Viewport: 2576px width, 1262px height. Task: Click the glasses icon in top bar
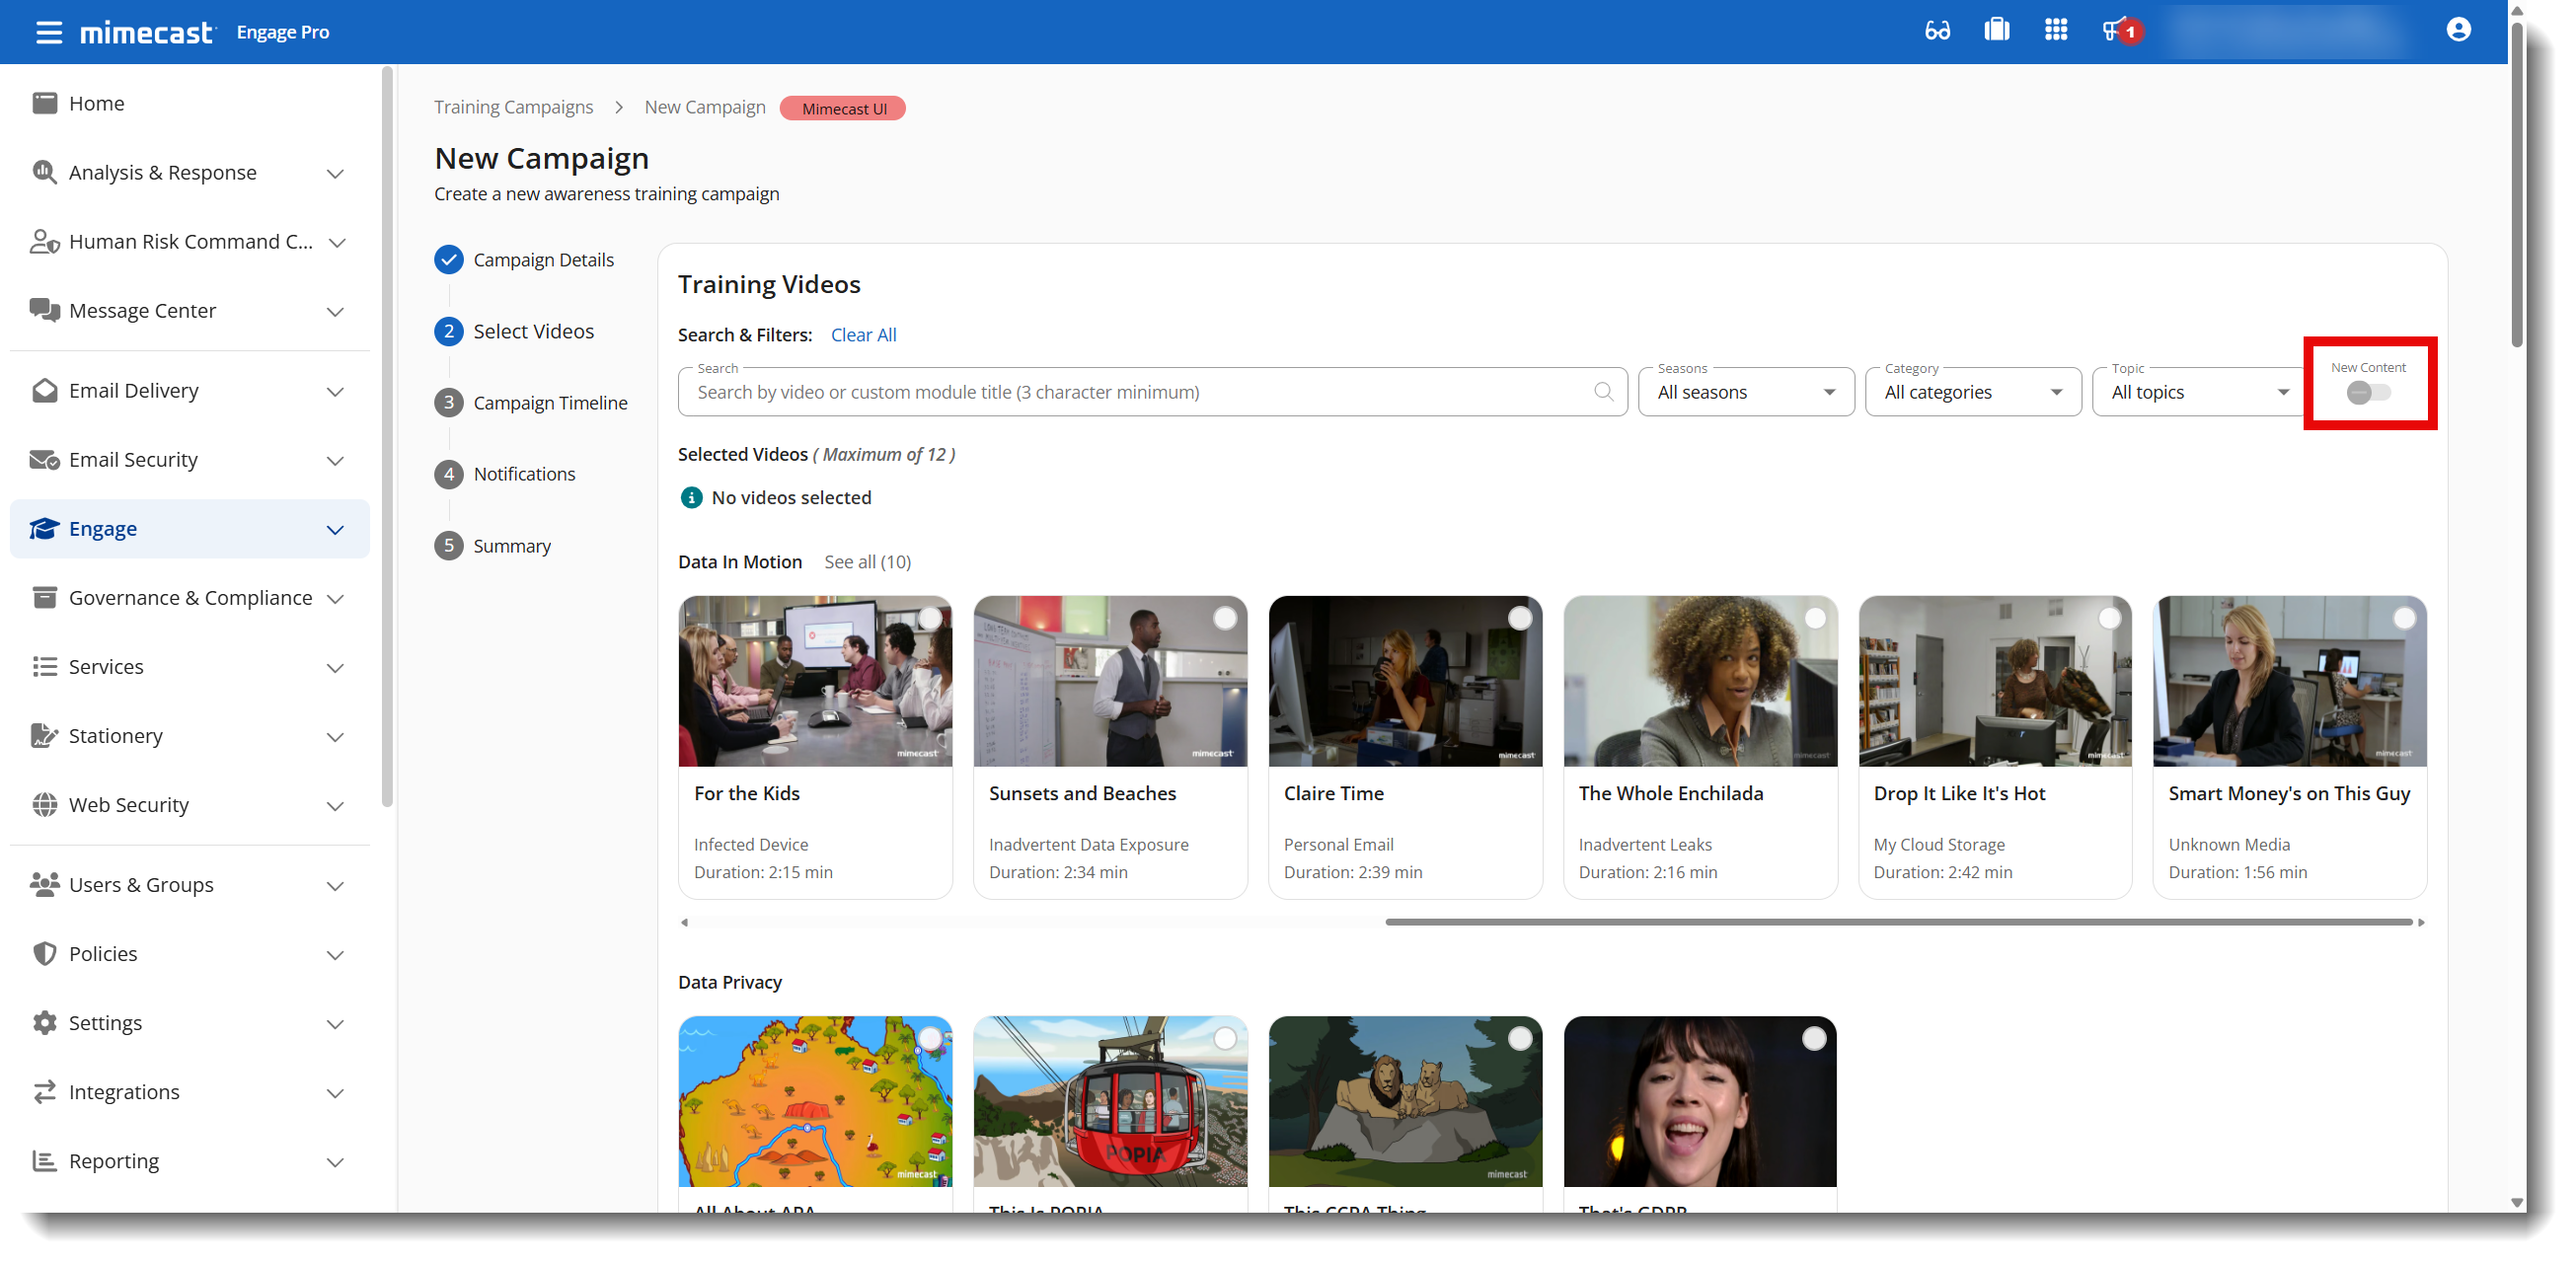1937,31
